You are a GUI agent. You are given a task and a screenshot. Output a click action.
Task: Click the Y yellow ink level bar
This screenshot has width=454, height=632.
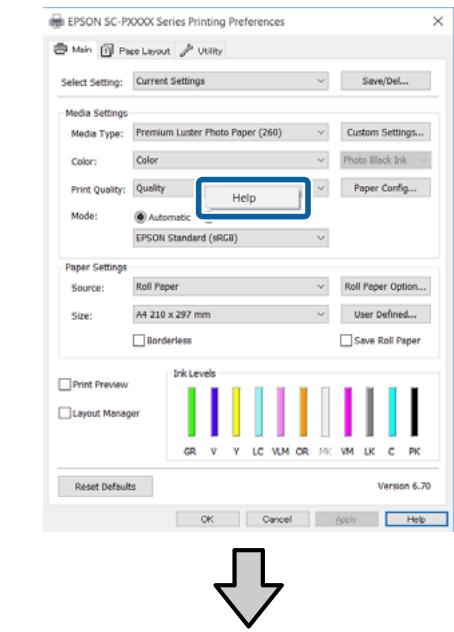click(236, 412)
